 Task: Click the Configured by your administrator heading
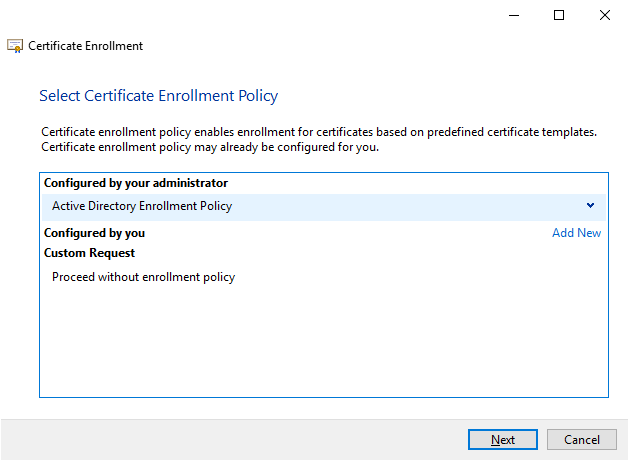click(136, 183)
